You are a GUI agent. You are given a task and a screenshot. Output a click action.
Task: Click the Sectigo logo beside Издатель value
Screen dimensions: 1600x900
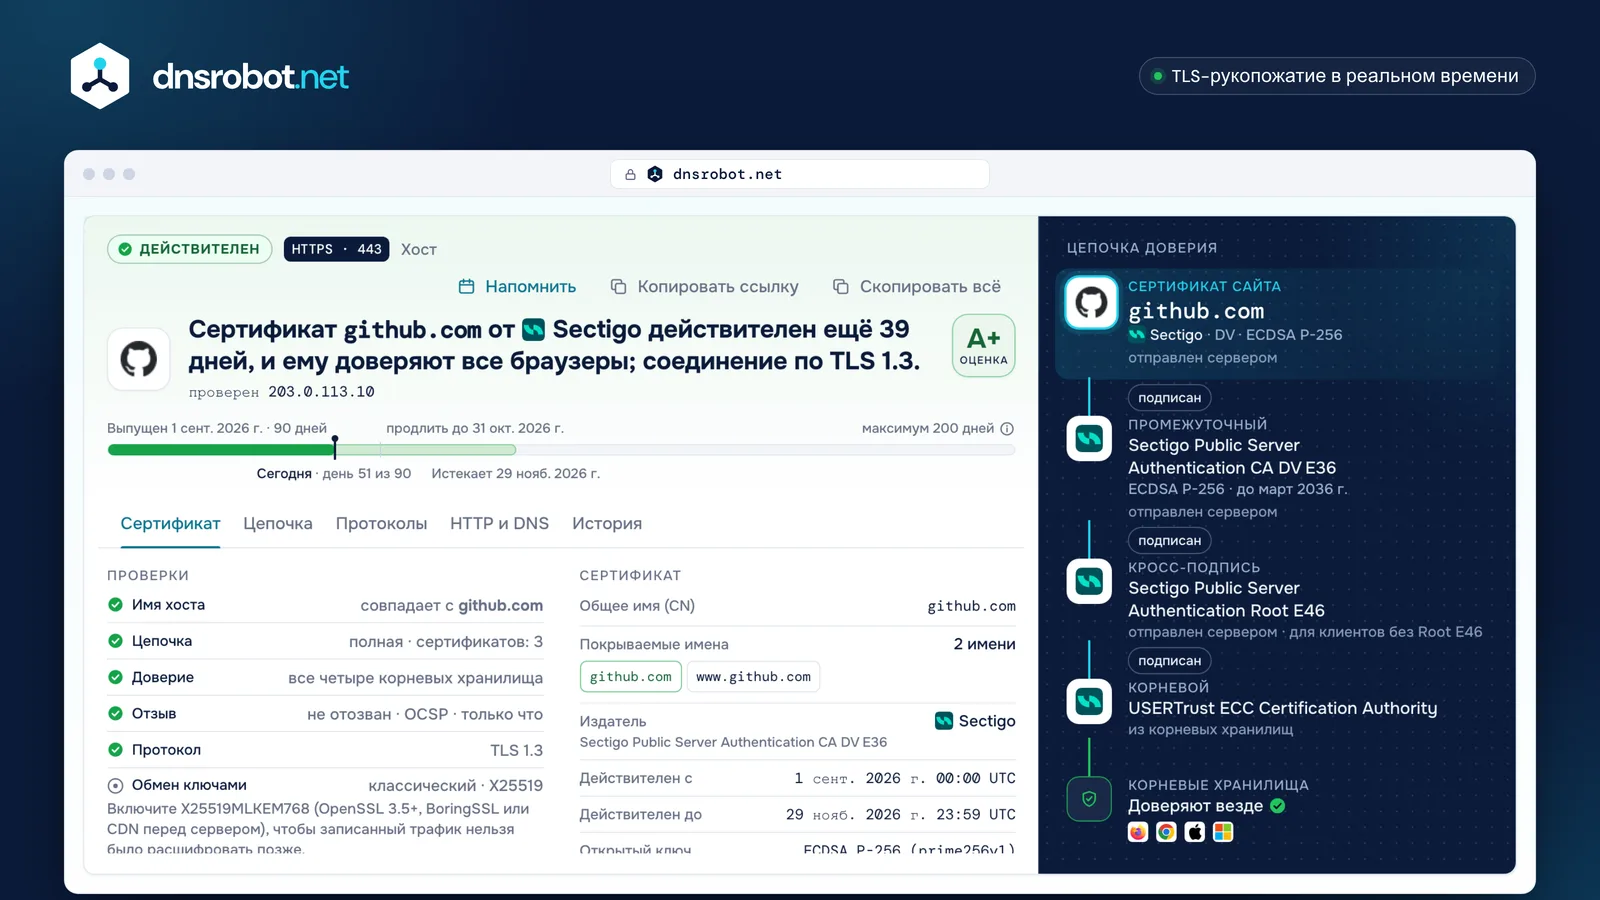pyautogui.click(x=944, y=721)
